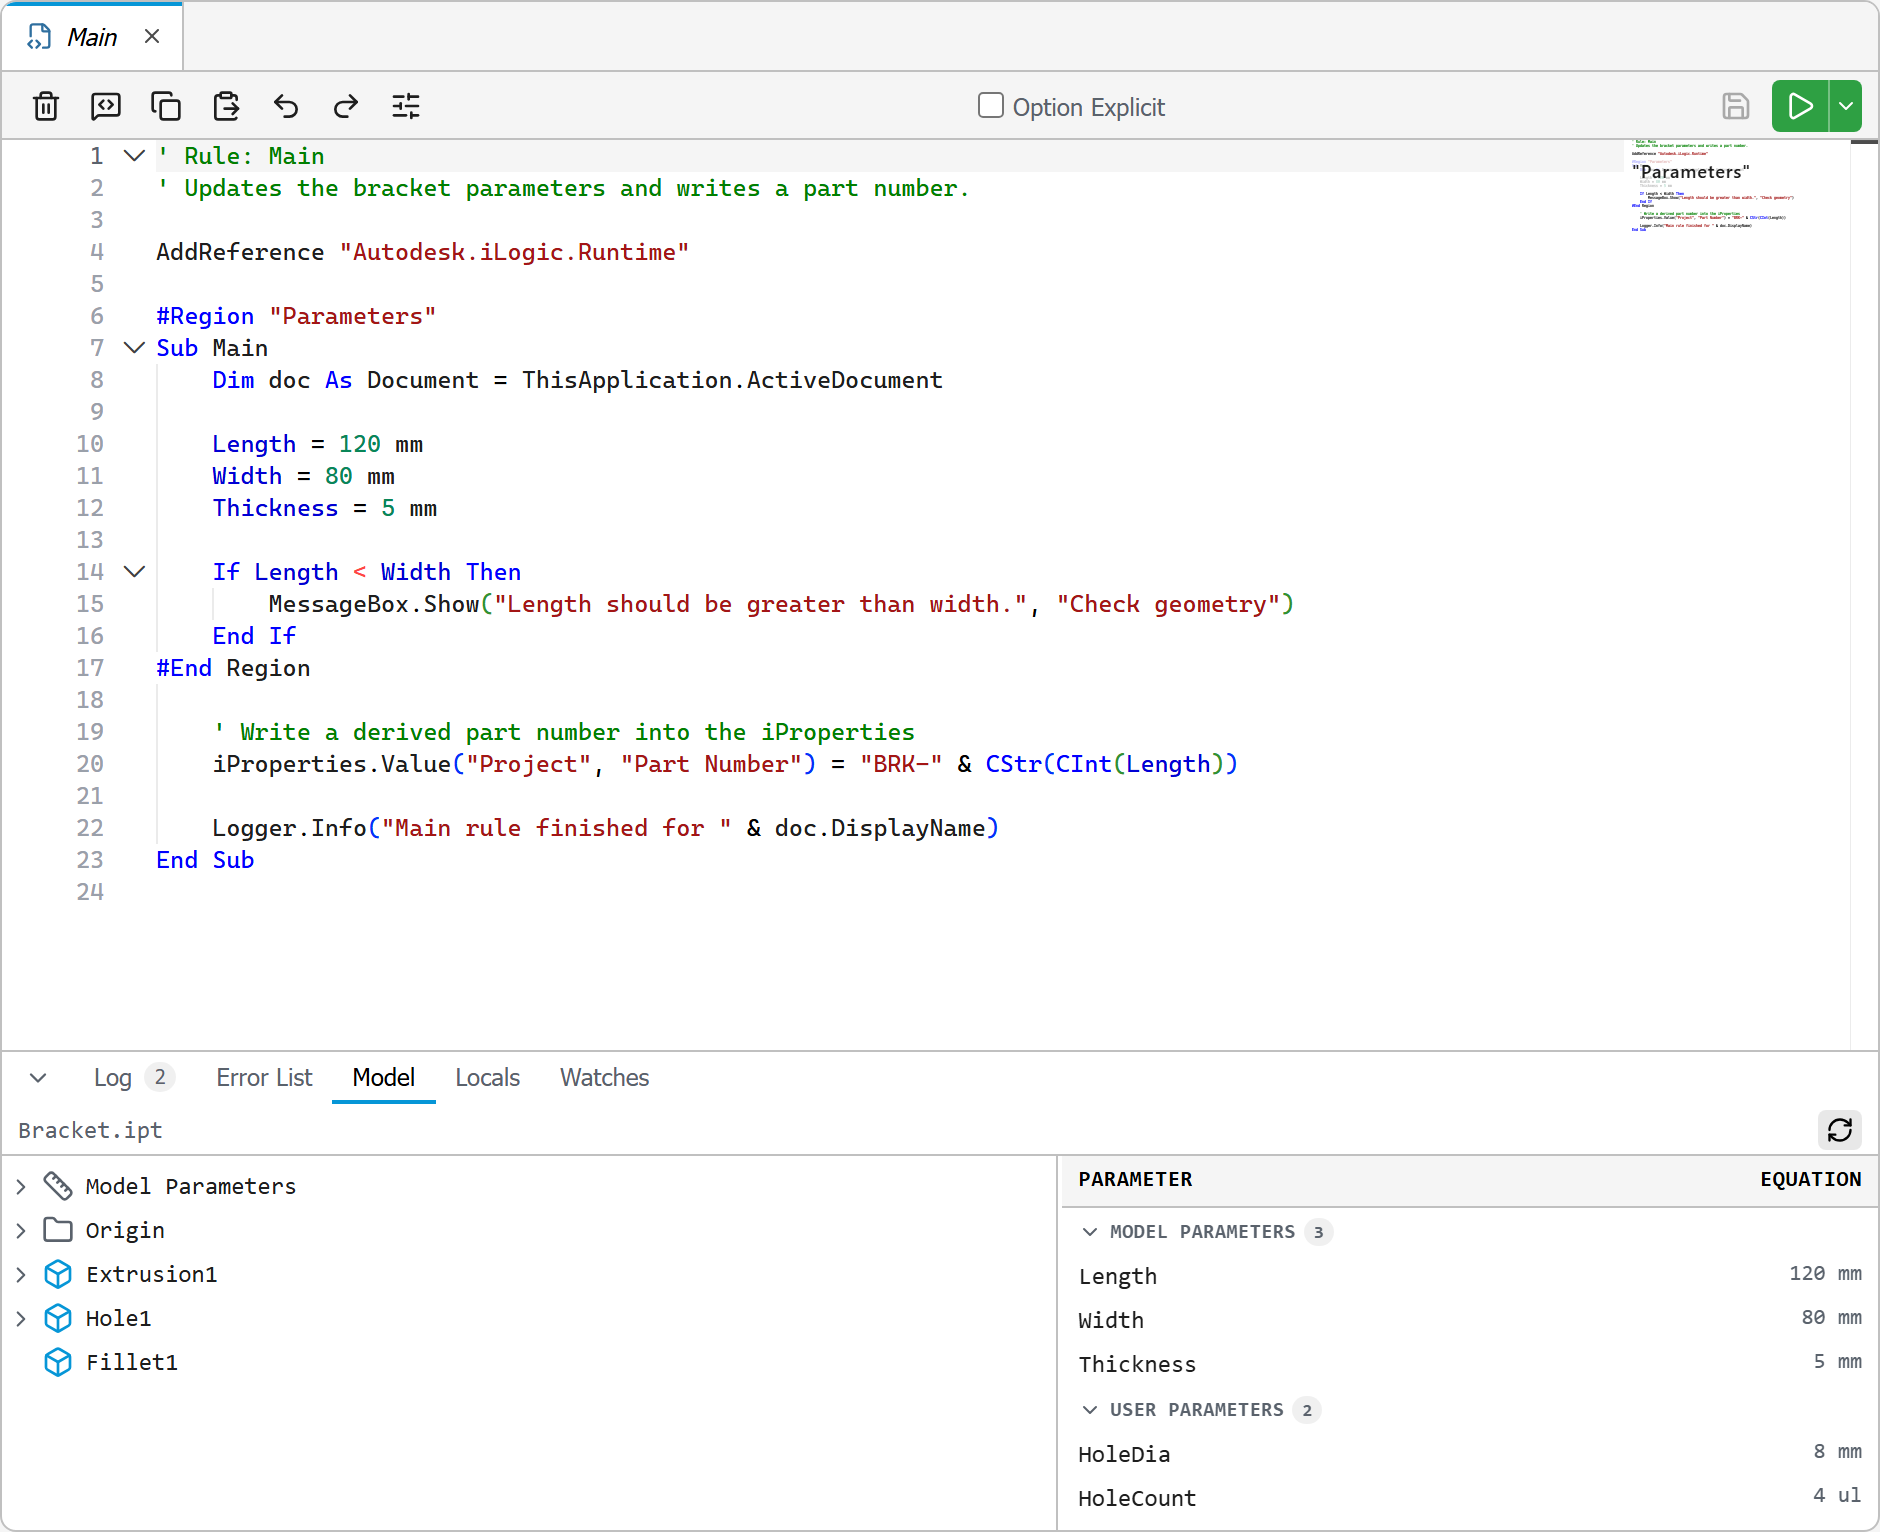
Task: Collapse the MODEL PARAMETERS group
Action: coord(1090,1232)
